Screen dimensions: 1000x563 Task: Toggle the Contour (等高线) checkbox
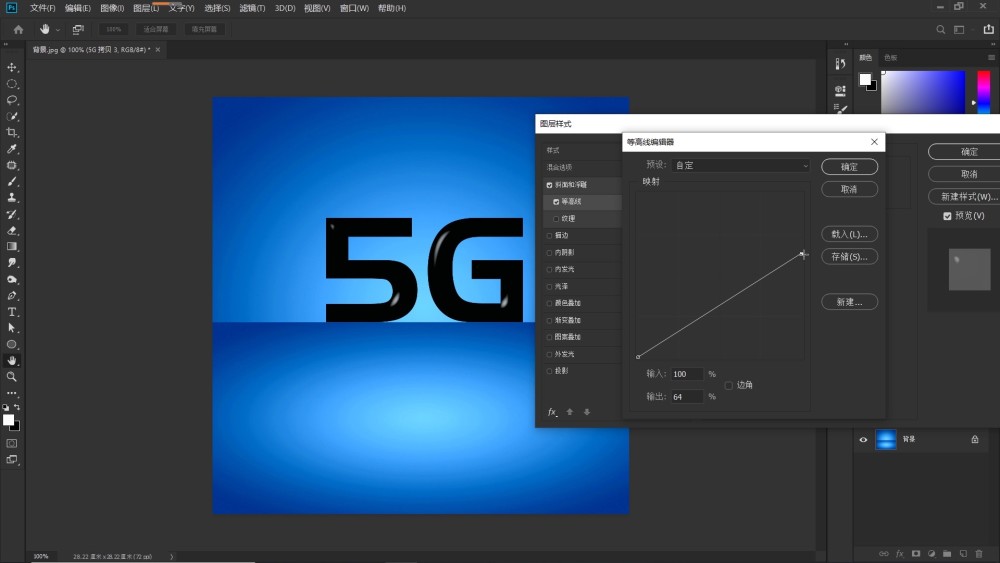[556, 201]
